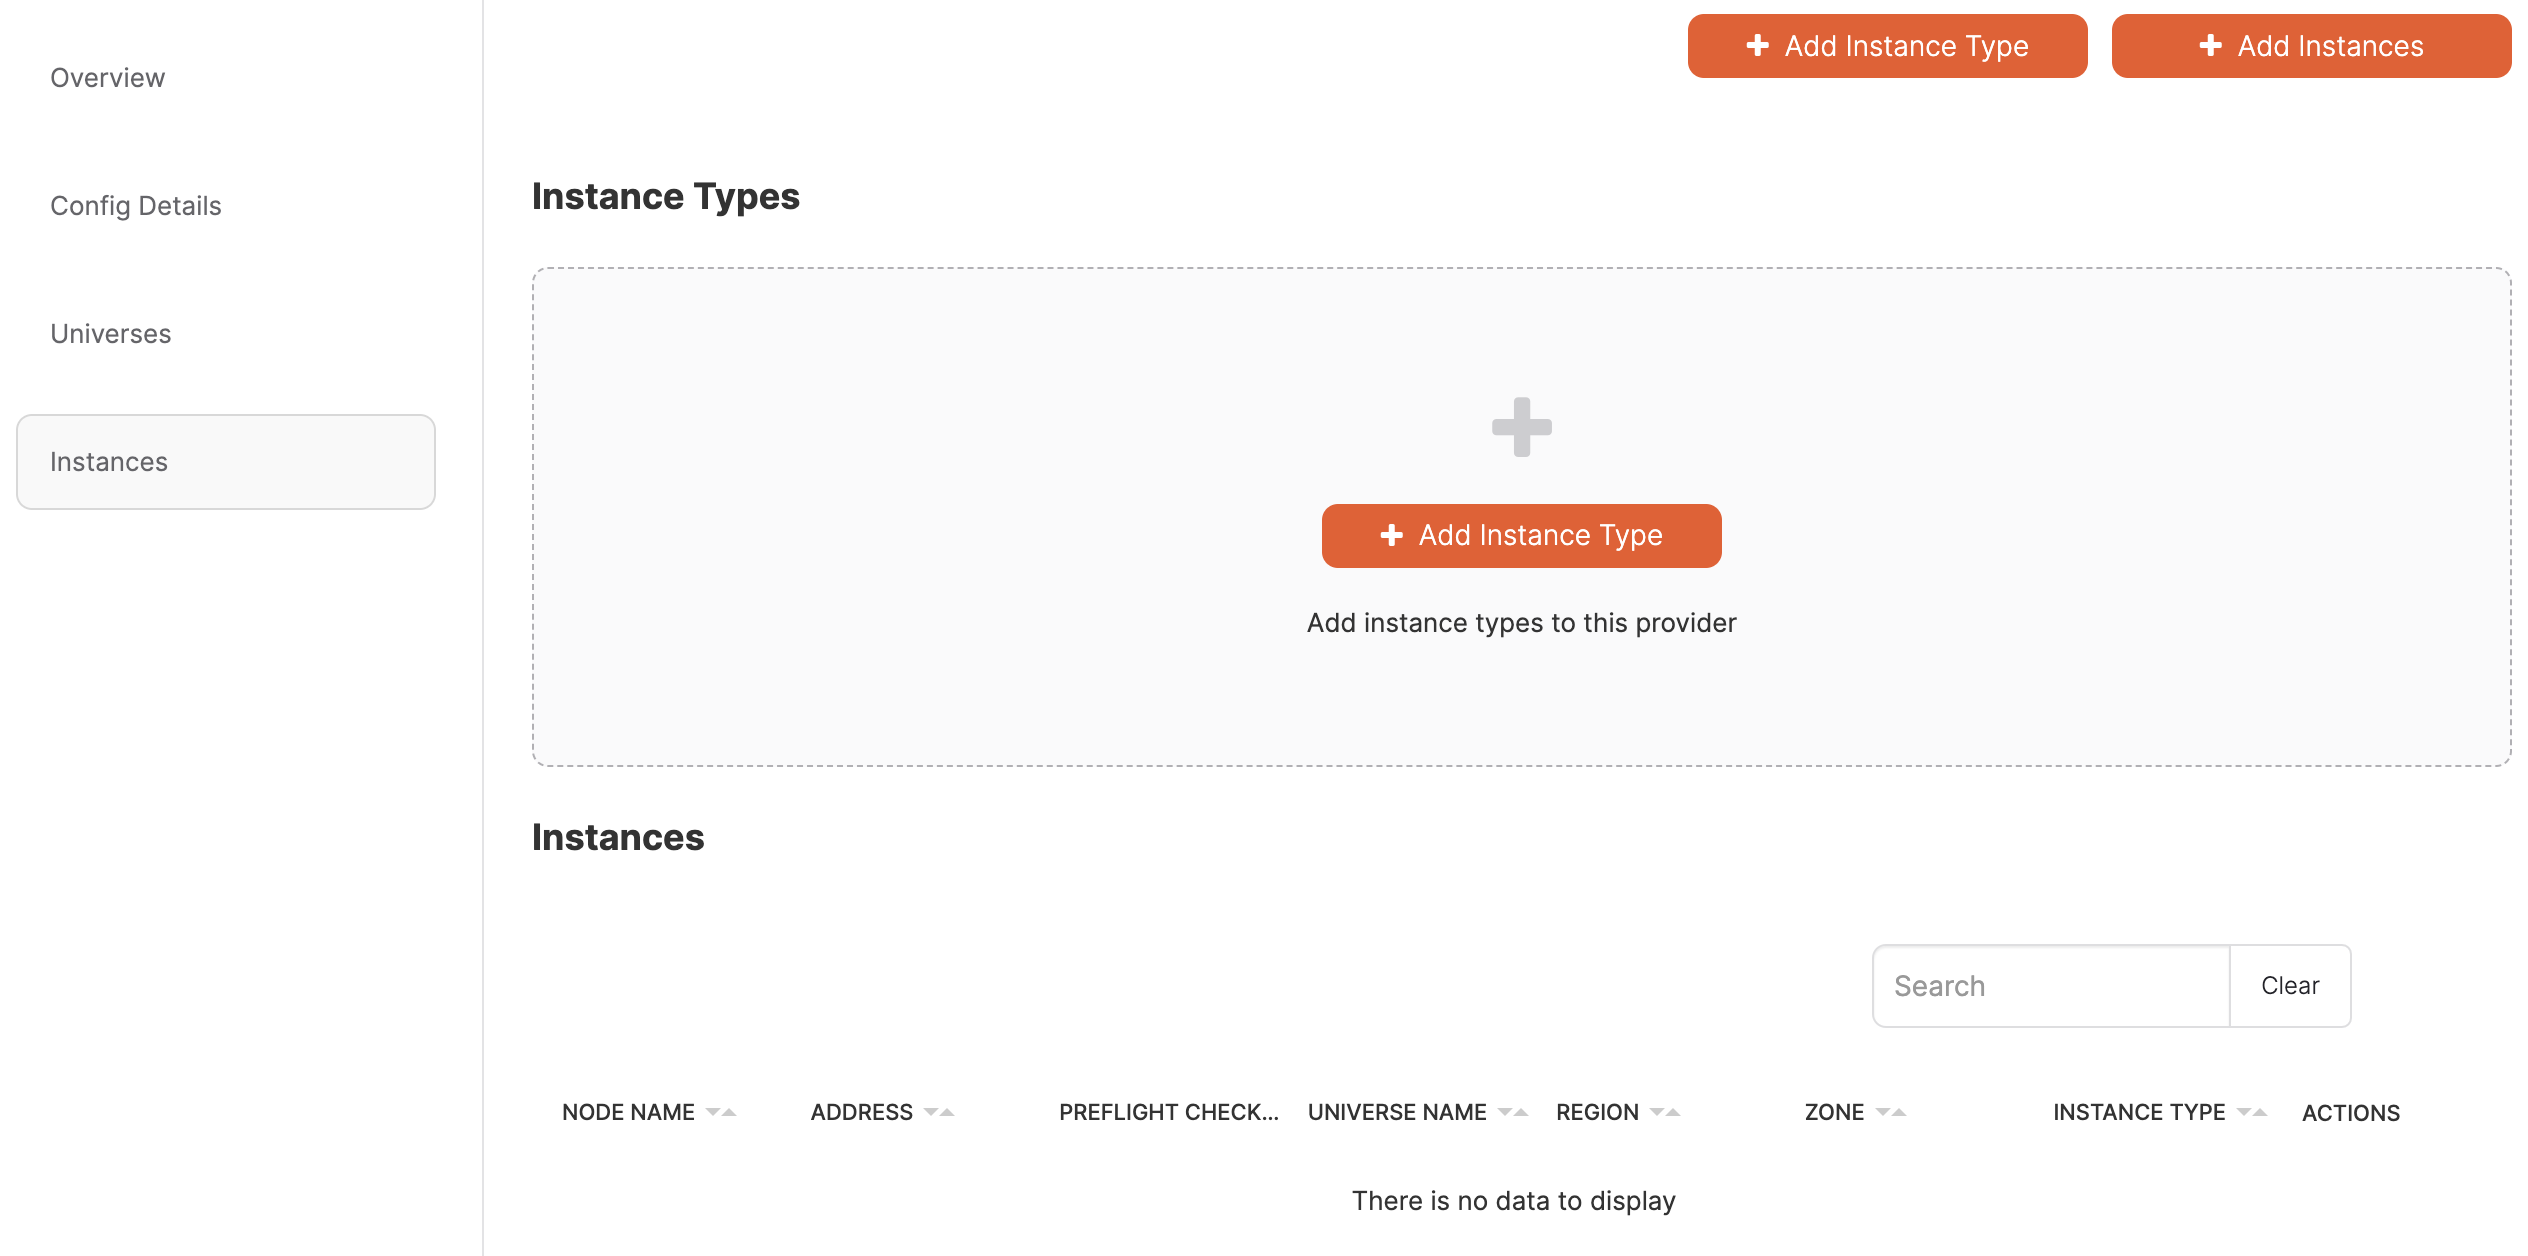Select the Universes menu item

pos(111,334)
